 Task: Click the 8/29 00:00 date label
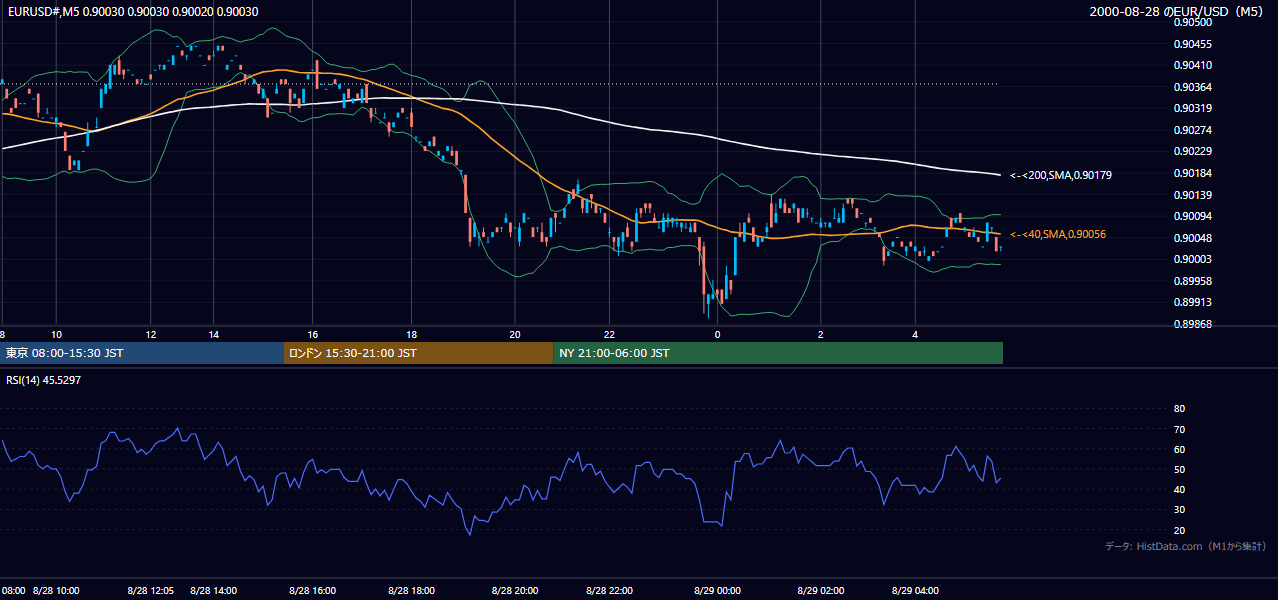click(x=716, y=591)
